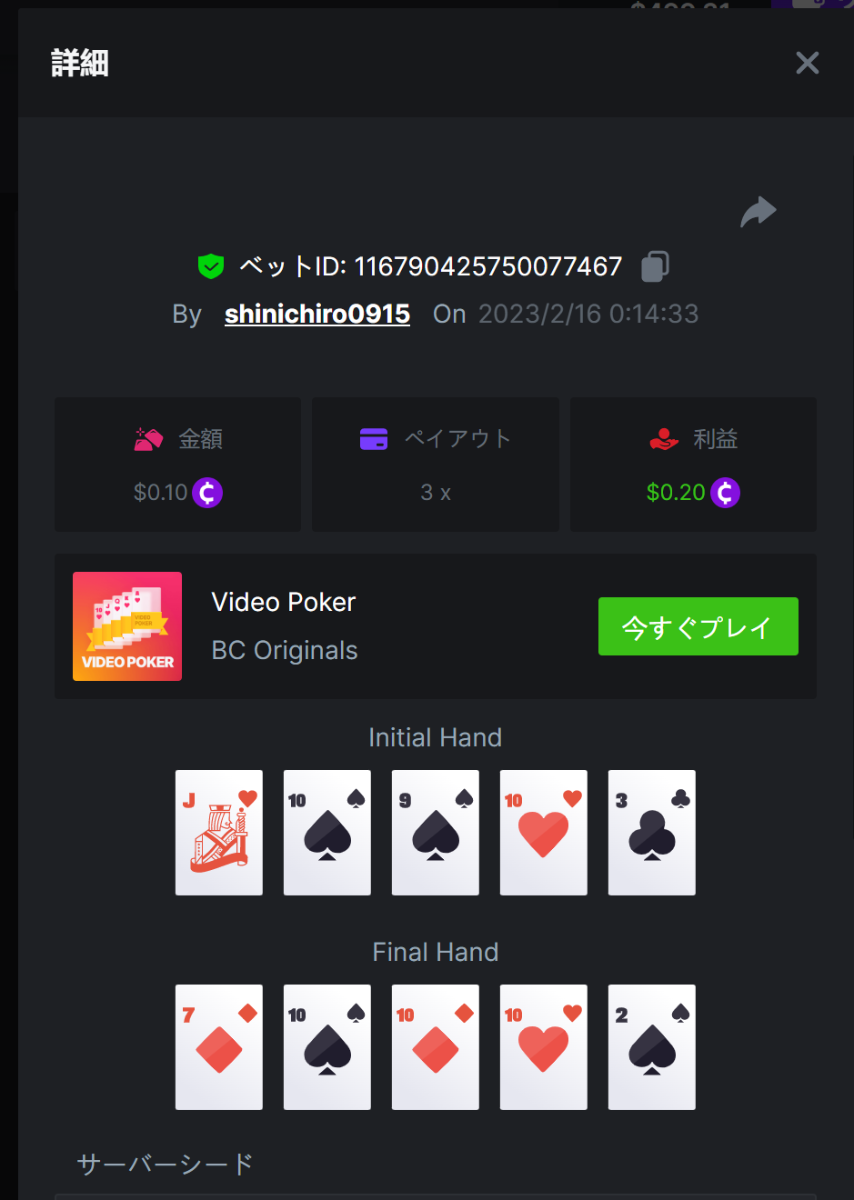Open the shinichiro0915 user profile link
The width and height of the screenshot is (854, 1200).
click(317, 314)
